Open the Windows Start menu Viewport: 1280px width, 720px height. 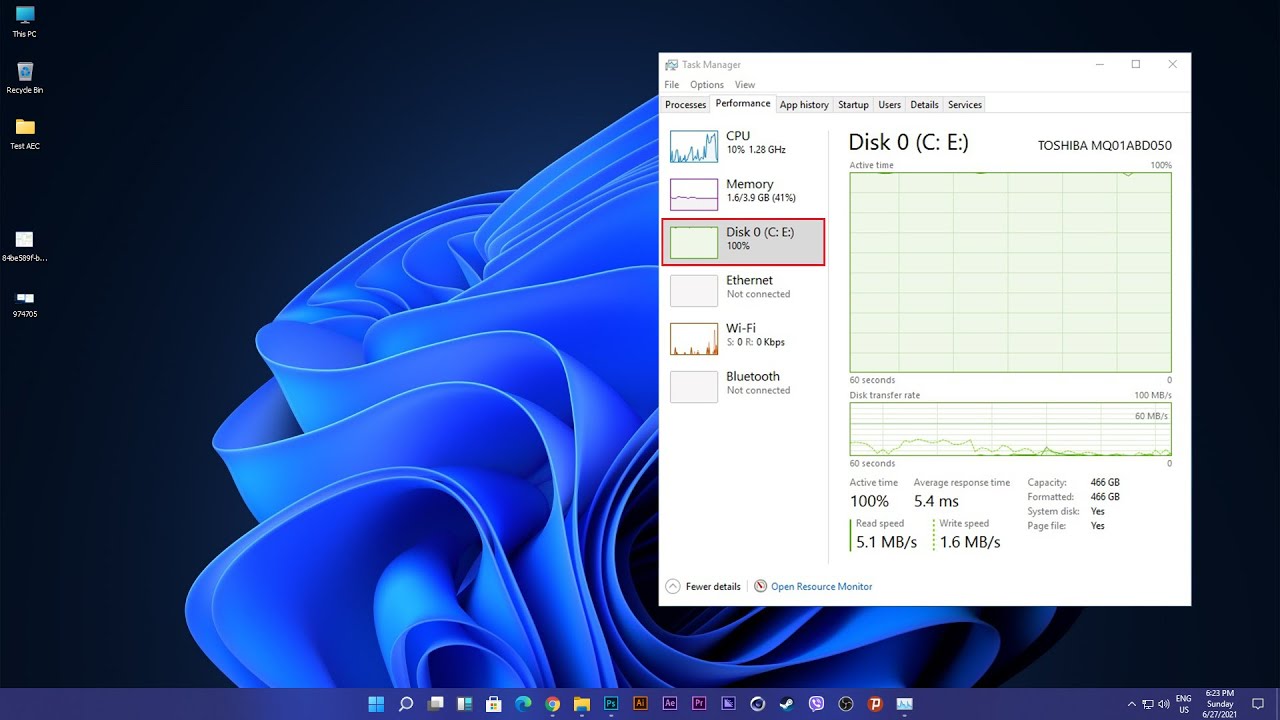(x=376, y=704)
